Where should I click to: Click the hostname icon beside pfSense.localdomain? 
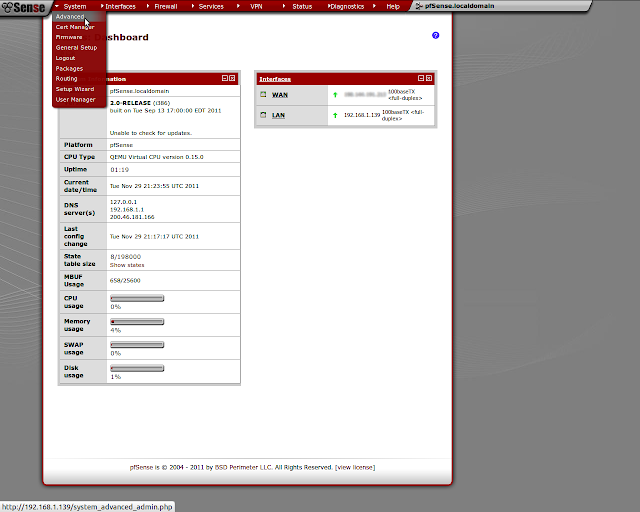click(419, 6)
